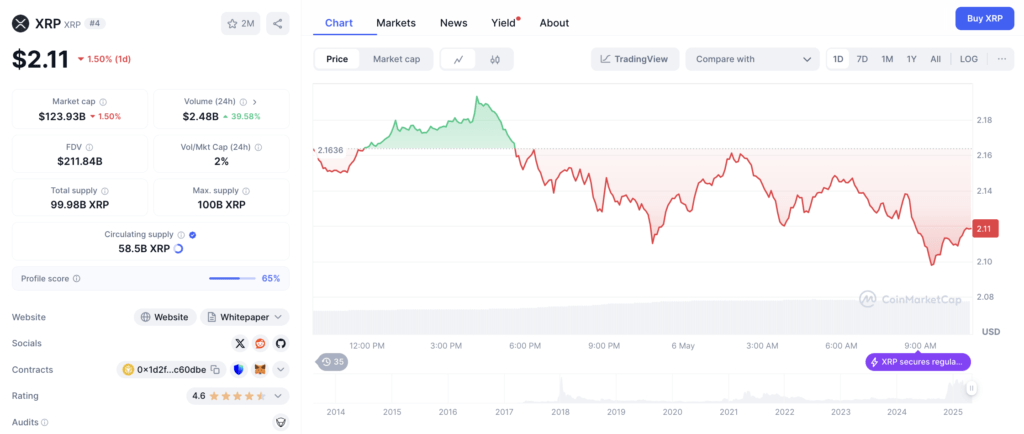Click the Profile score progress bar
Screen dimensions: 1024x434
pyautogui.click(x=232, y=279)
